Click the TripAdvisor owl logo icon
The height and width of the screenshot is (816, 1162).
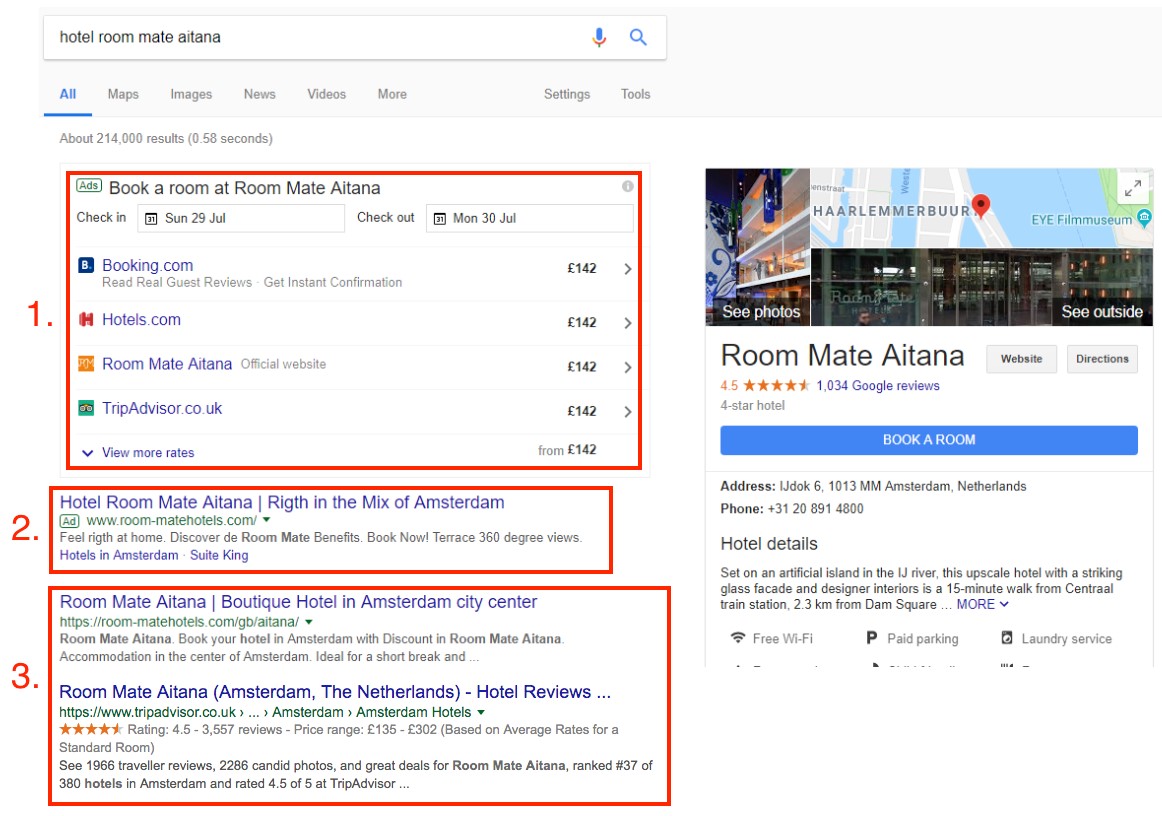pos(86,408)
